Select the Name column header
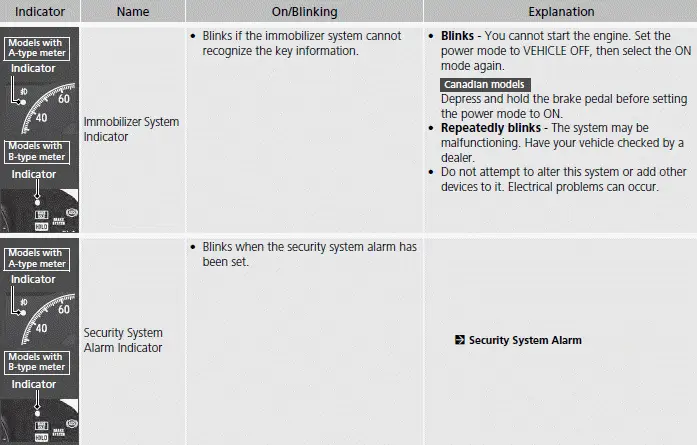This screenshot has width=697, height=445. pyautogui.click(x=132, y=11)
